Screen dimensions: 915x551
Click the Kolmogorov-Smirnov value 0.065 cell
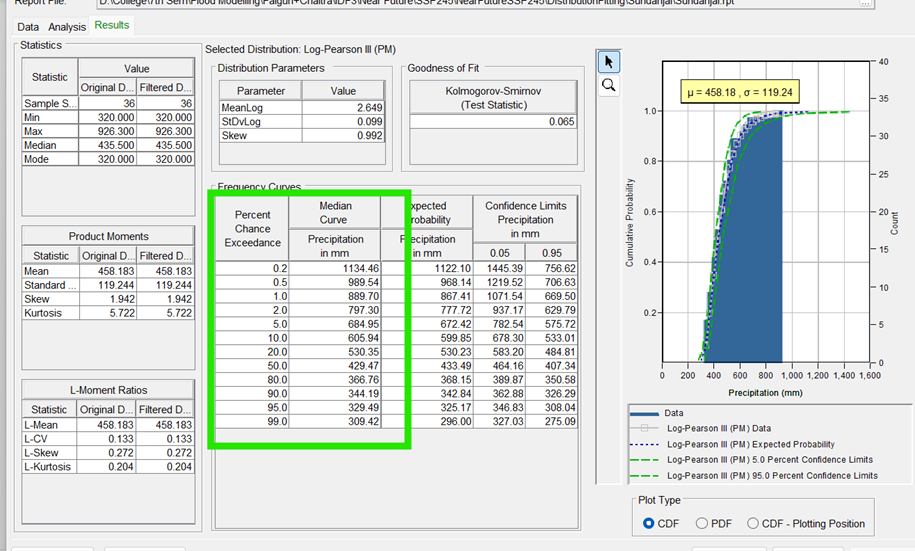[493, 121]
